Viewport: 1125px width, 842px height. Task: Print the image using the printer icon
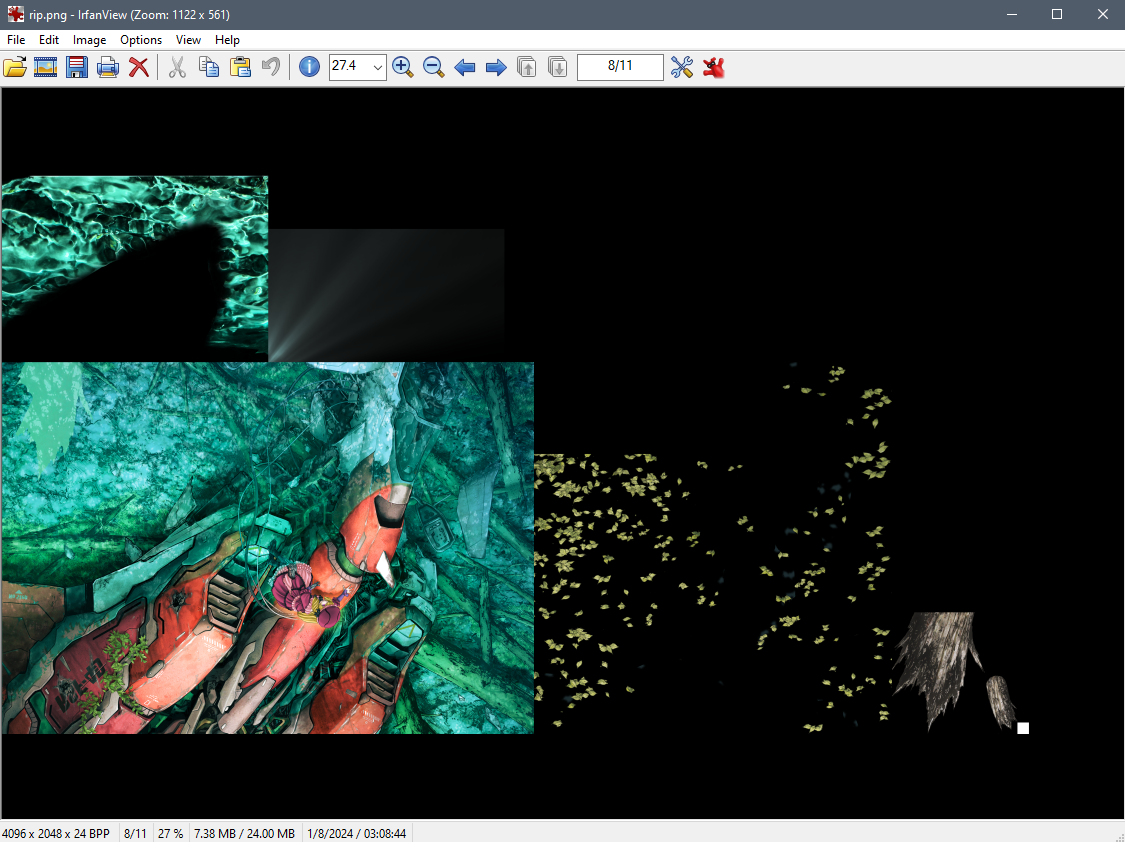click(x=108, y=67)
